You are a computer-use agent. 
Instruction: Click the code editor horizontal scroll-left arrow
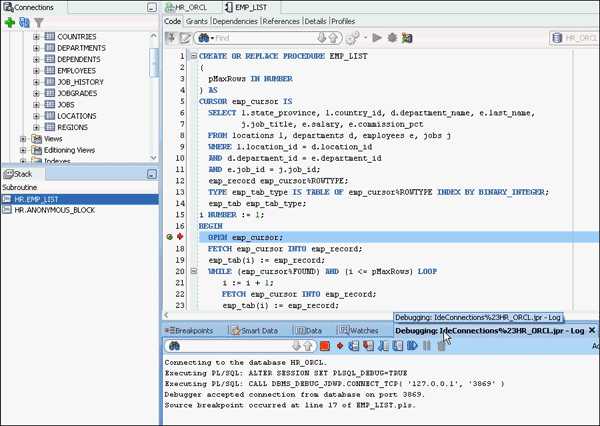coord(166,315)
